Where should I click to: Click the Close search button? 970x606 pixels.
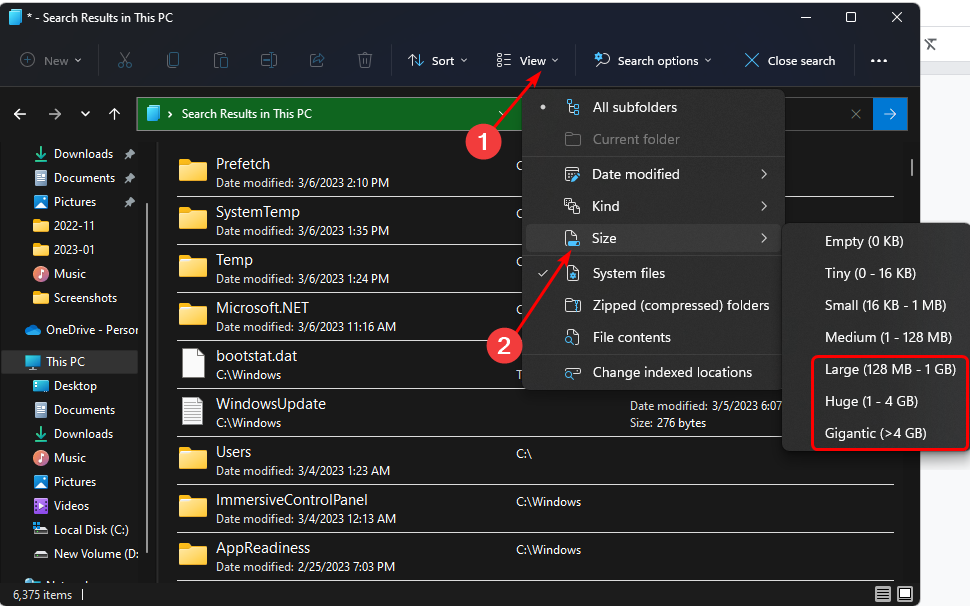coord(789,60)
